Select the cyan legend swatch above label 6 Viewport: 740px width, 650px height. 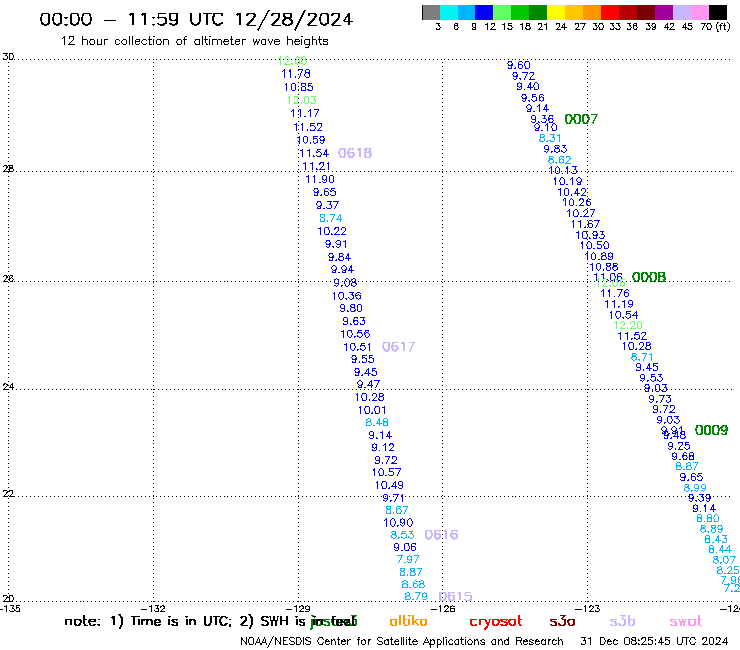[449, 12]
